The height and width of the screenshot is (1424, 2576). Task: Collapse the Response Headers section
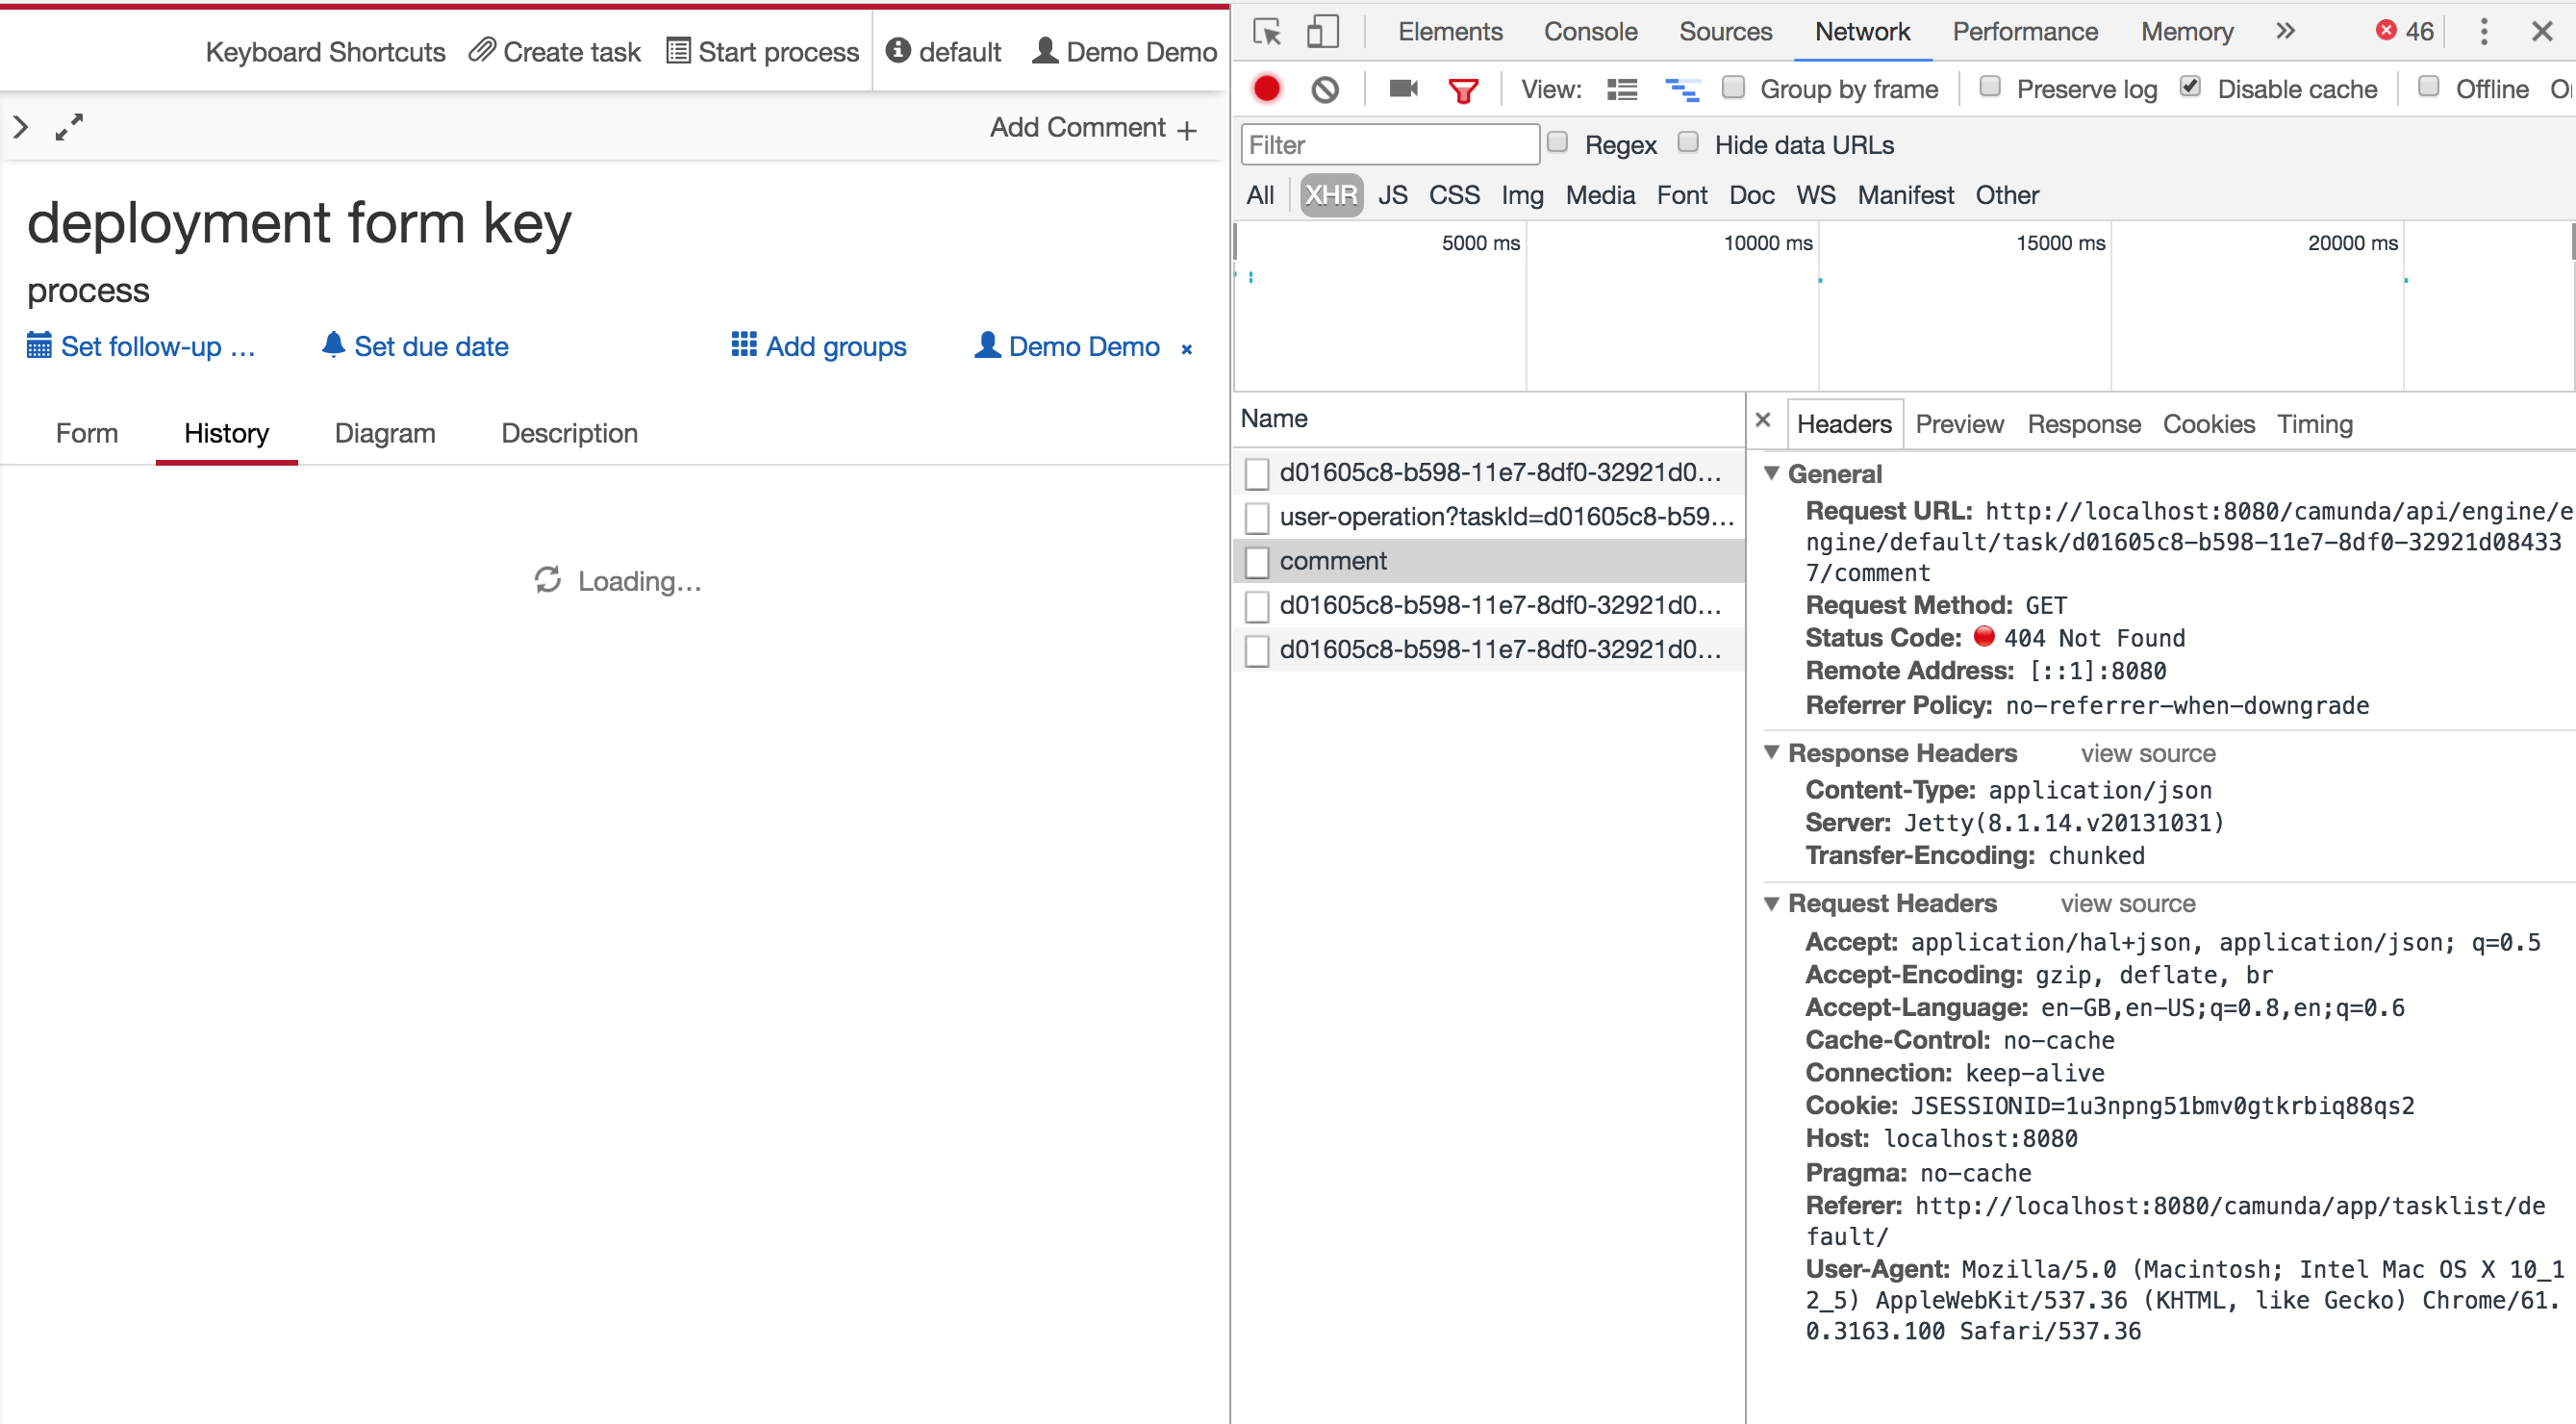tap(1771, 752)
